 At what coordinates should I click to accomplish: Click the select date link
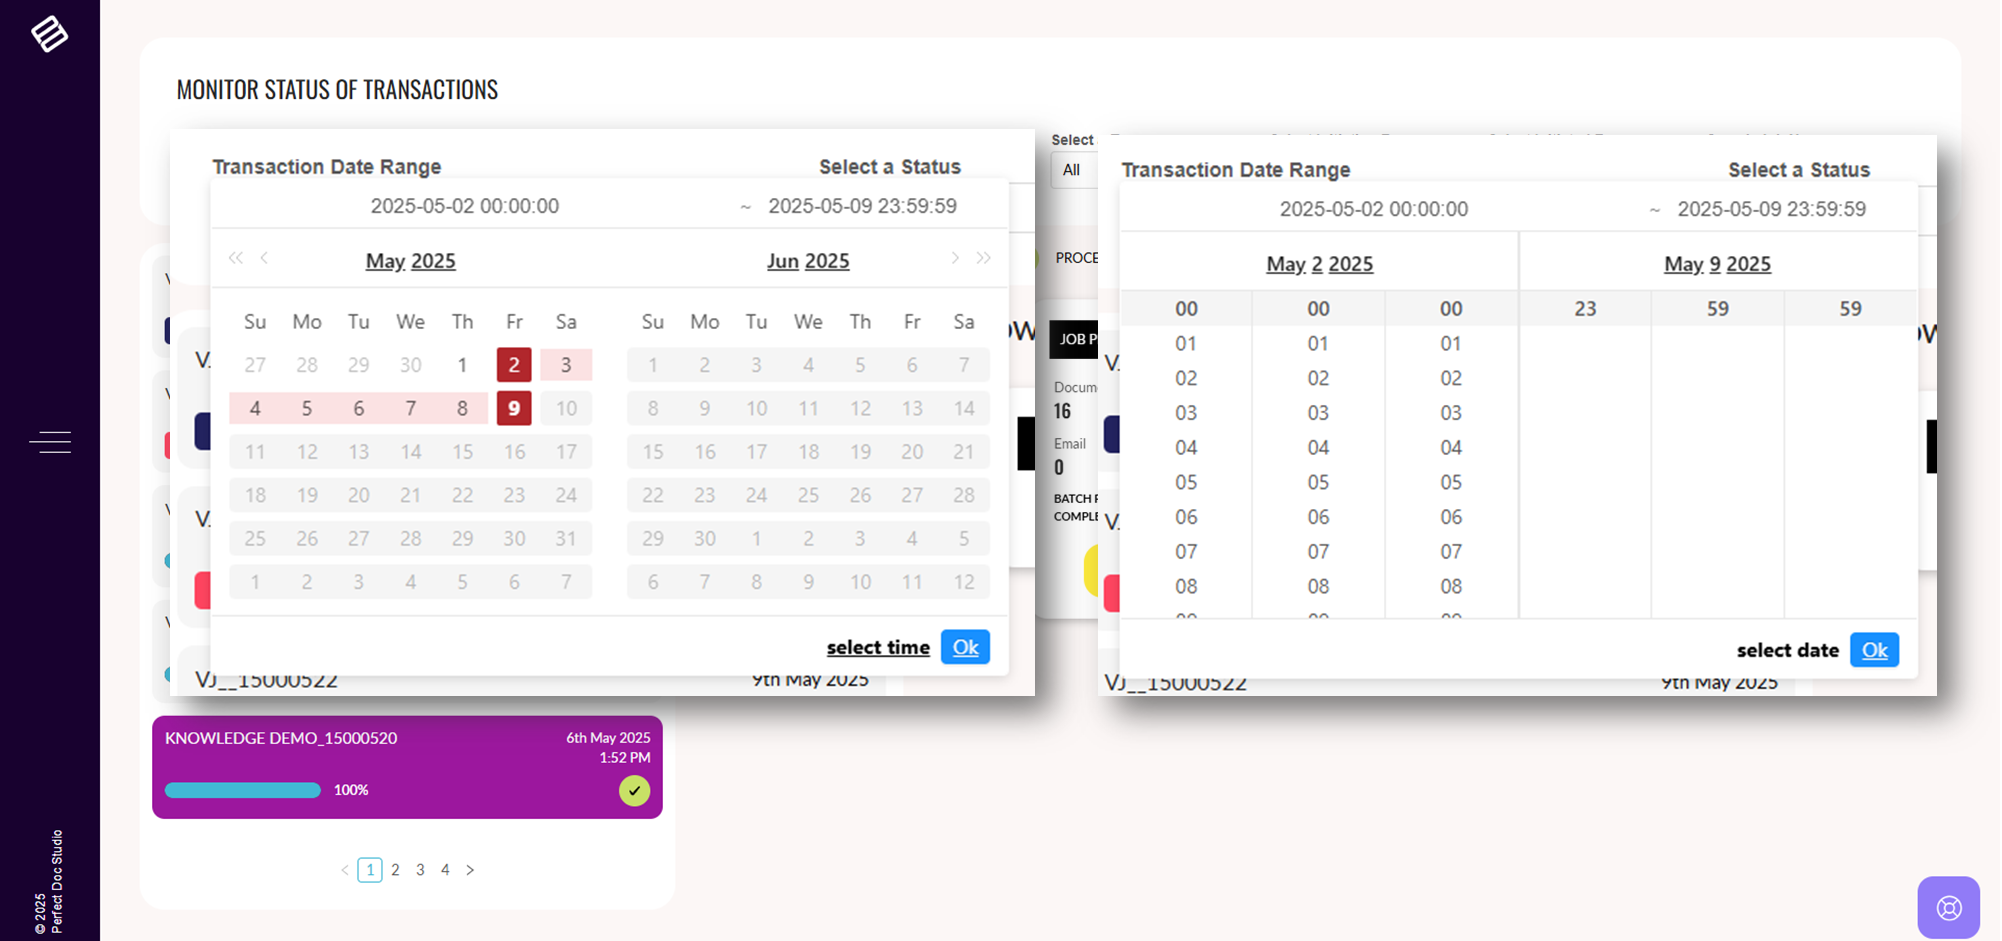tap(1787, 650)
